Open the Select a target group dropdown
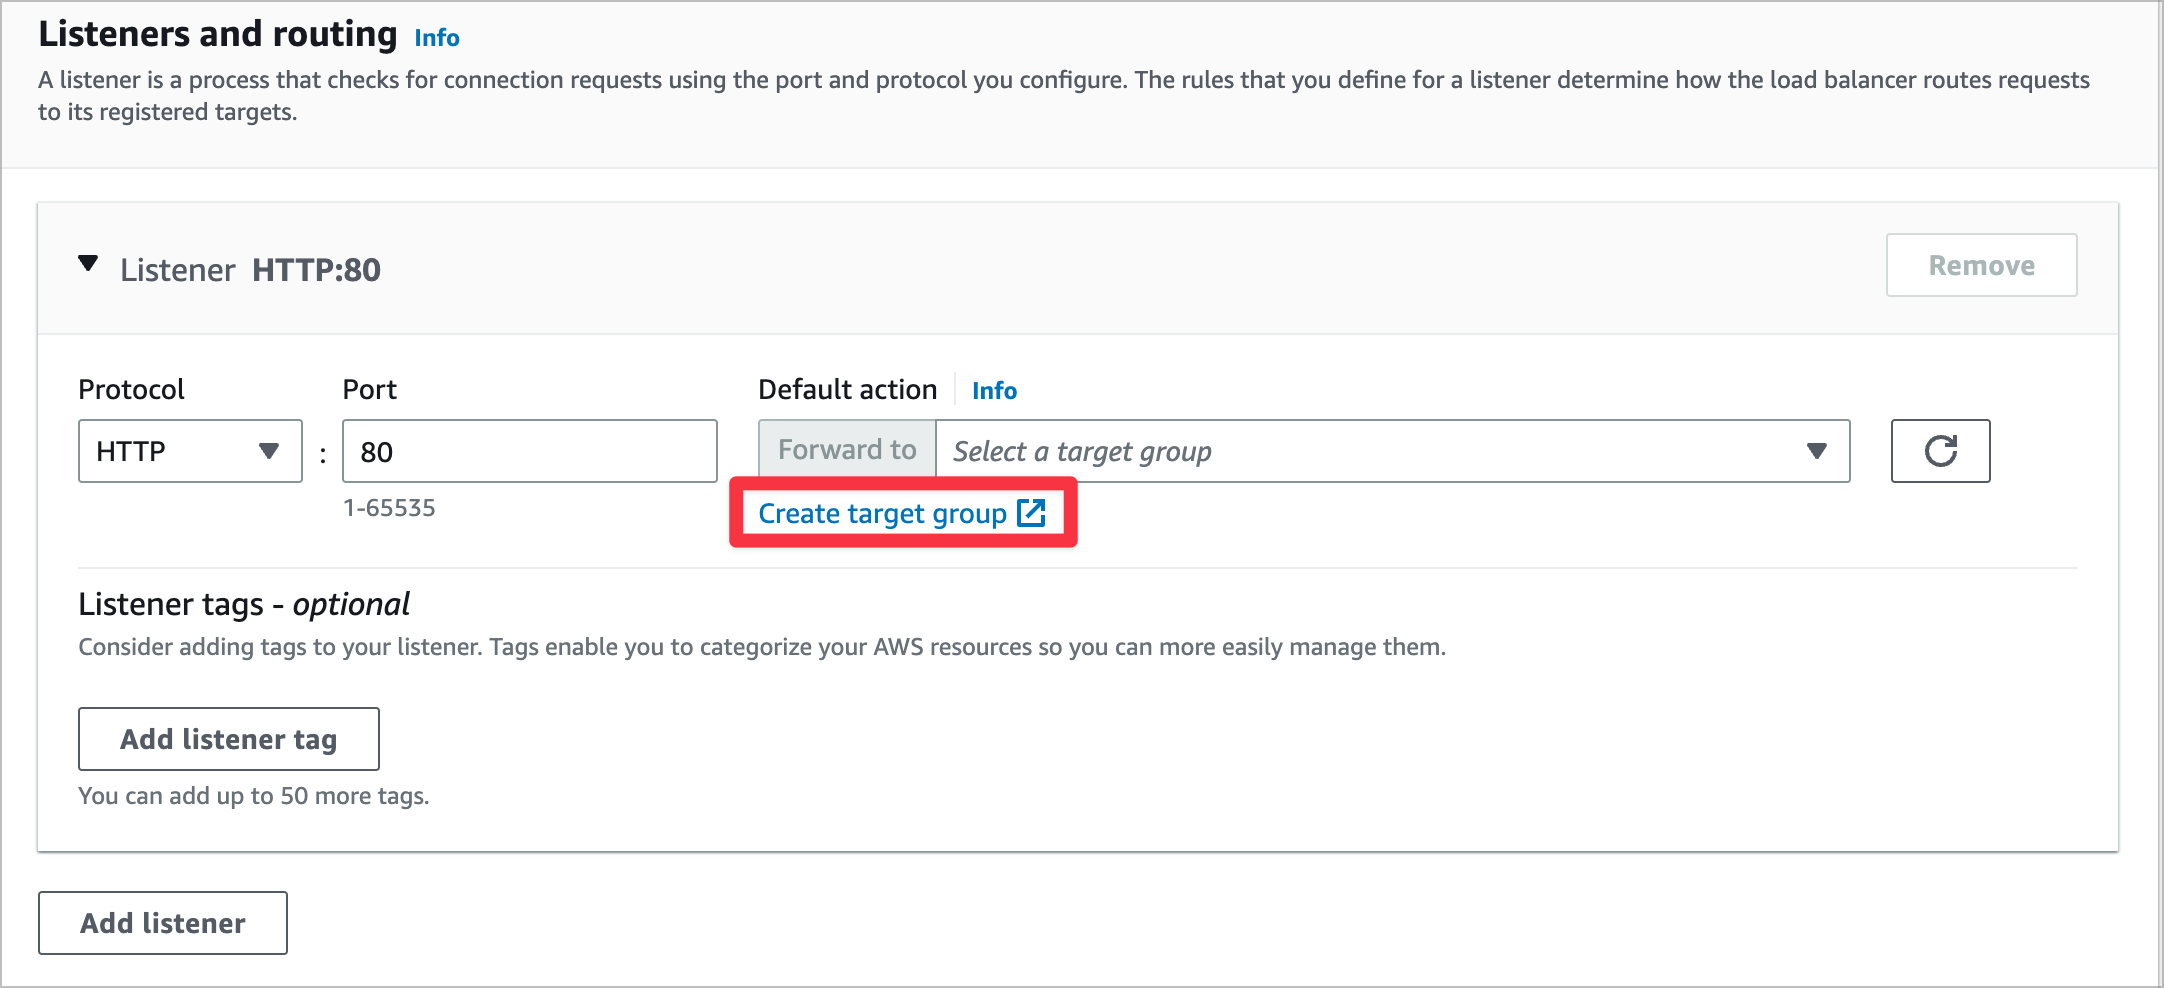2164x988 pixels. click(1393, 451)
